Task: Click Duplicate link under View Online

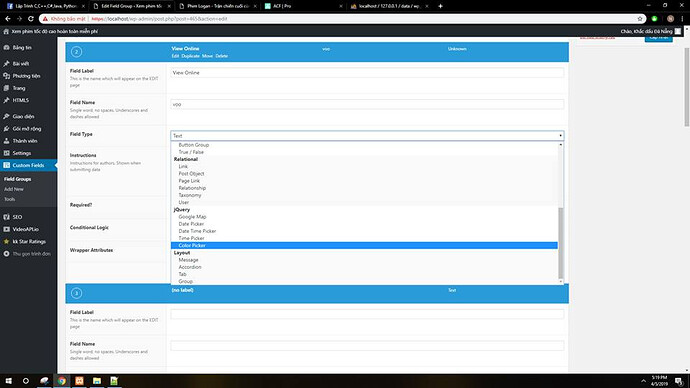Action: click(191, 56)
